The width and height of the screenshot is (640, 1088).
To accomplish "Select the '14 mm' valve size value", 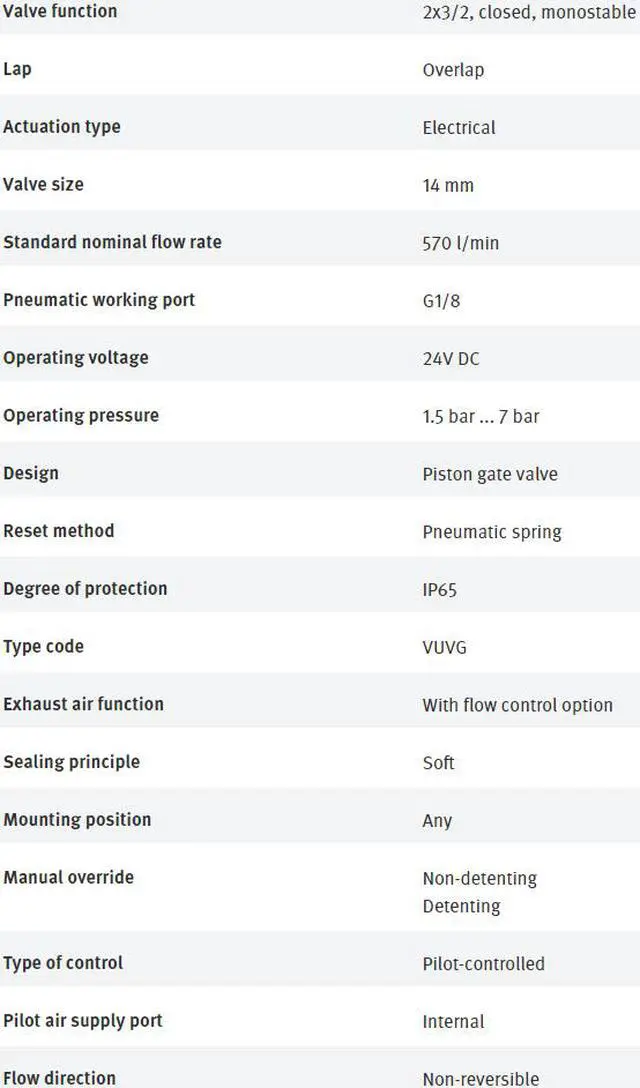I will (448, 185).
